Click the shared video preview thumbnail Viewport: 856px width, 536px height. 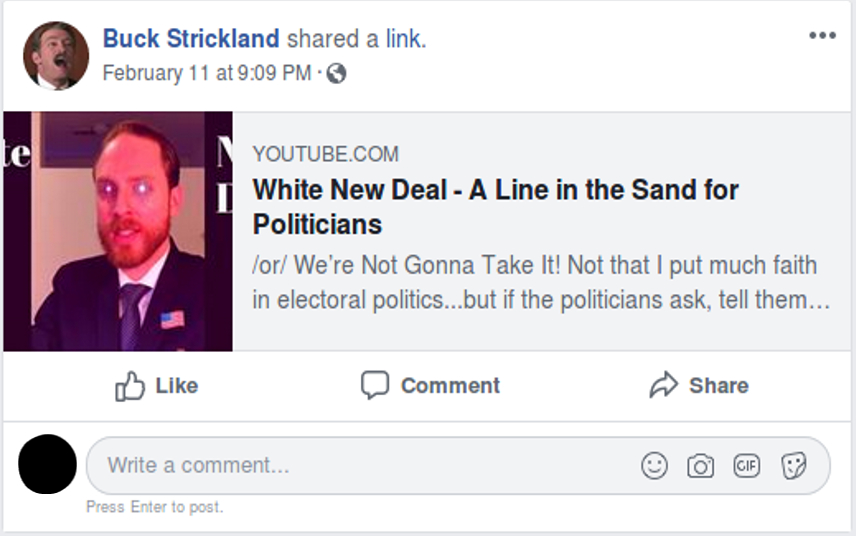point(118,231)
